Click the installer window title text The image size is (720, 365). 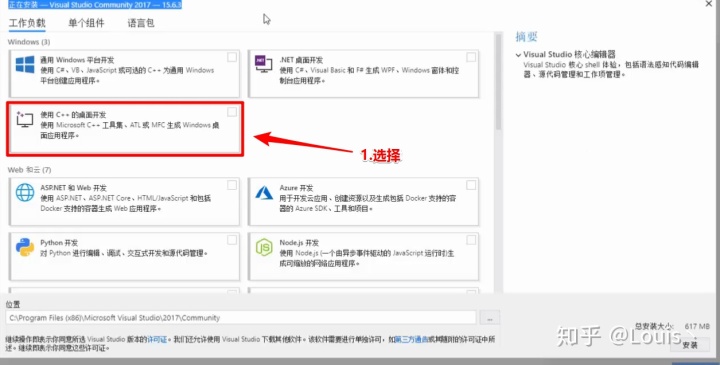point(95,5)
